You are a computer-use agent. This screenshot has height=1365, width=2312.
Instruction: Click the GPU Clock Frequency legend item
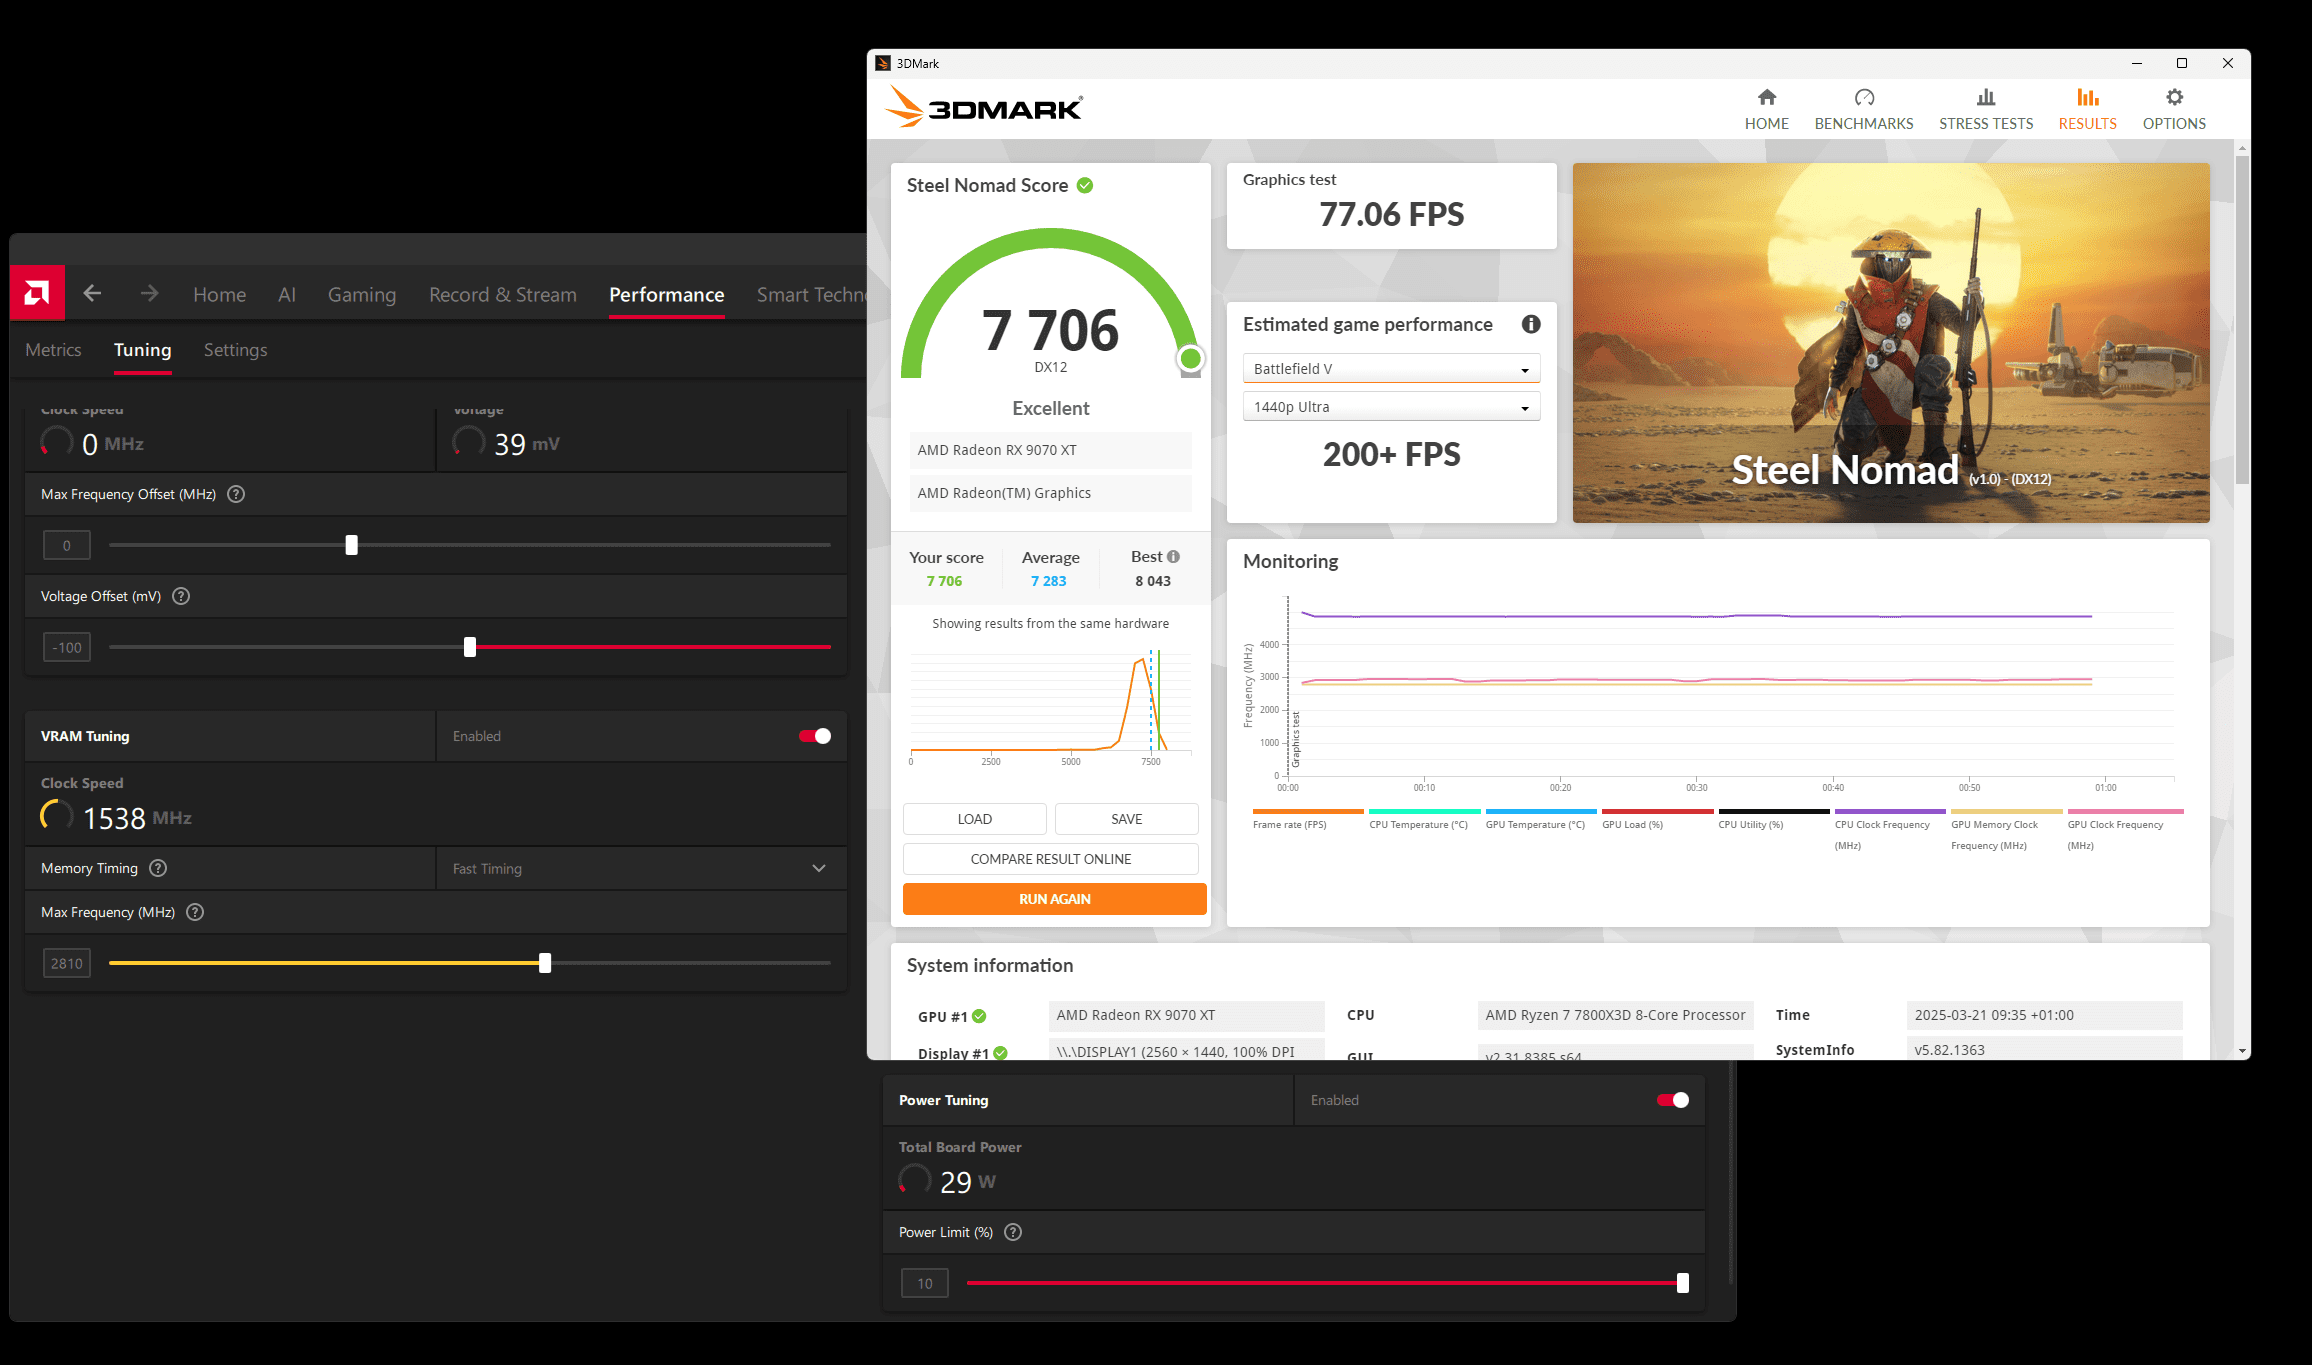coord(2124,830)
